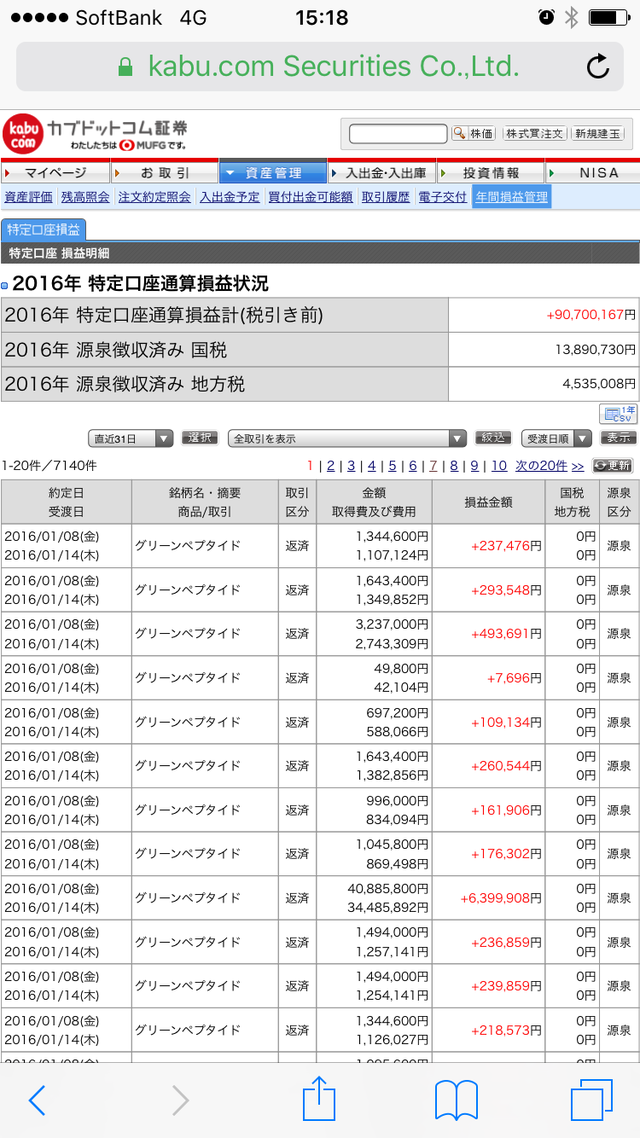Go to results page 6
The width and height of the screenshot is (640, 1138).
(x=412, y=466)
